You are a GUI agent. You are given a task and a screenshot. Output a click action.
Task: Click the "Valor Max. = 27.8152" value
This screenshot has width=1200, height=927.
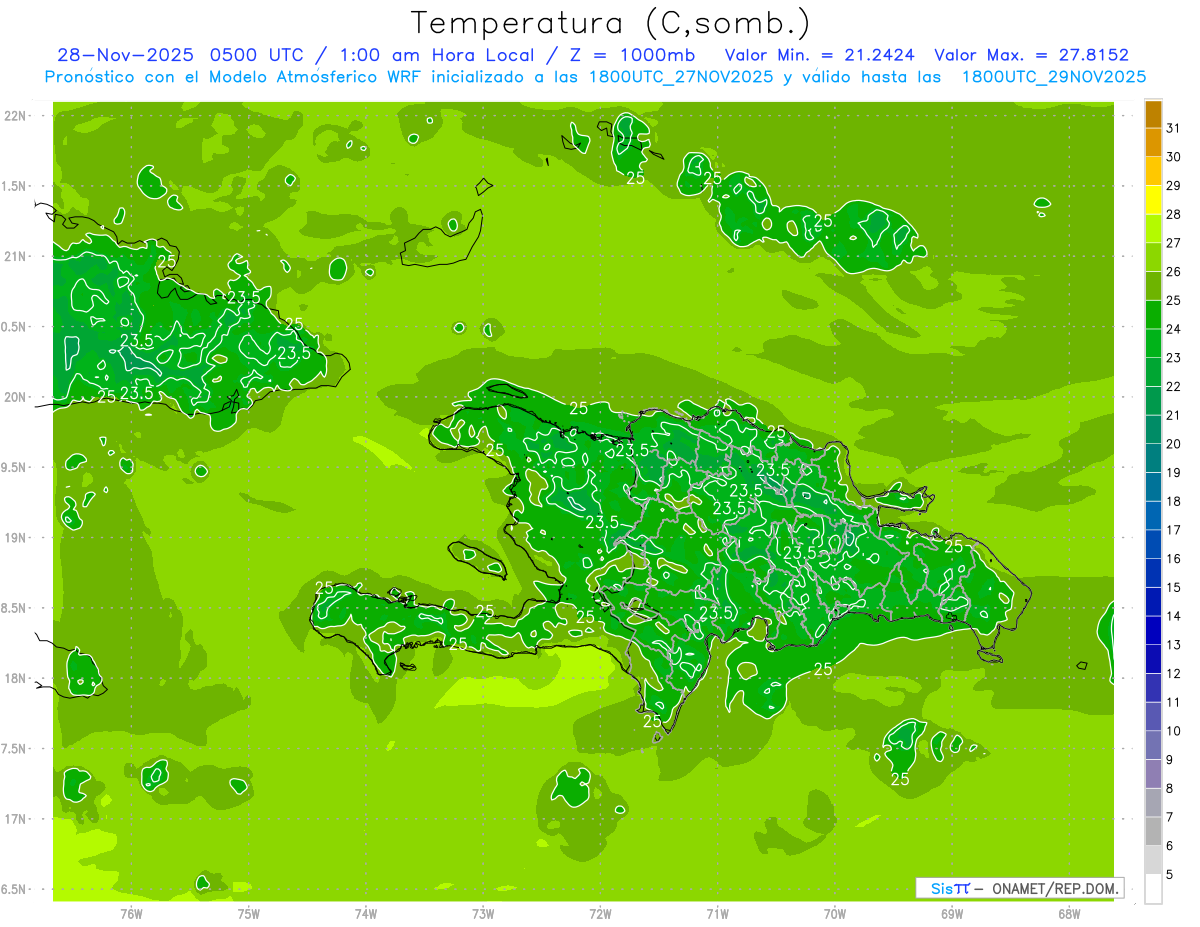tap(1031, 55)
